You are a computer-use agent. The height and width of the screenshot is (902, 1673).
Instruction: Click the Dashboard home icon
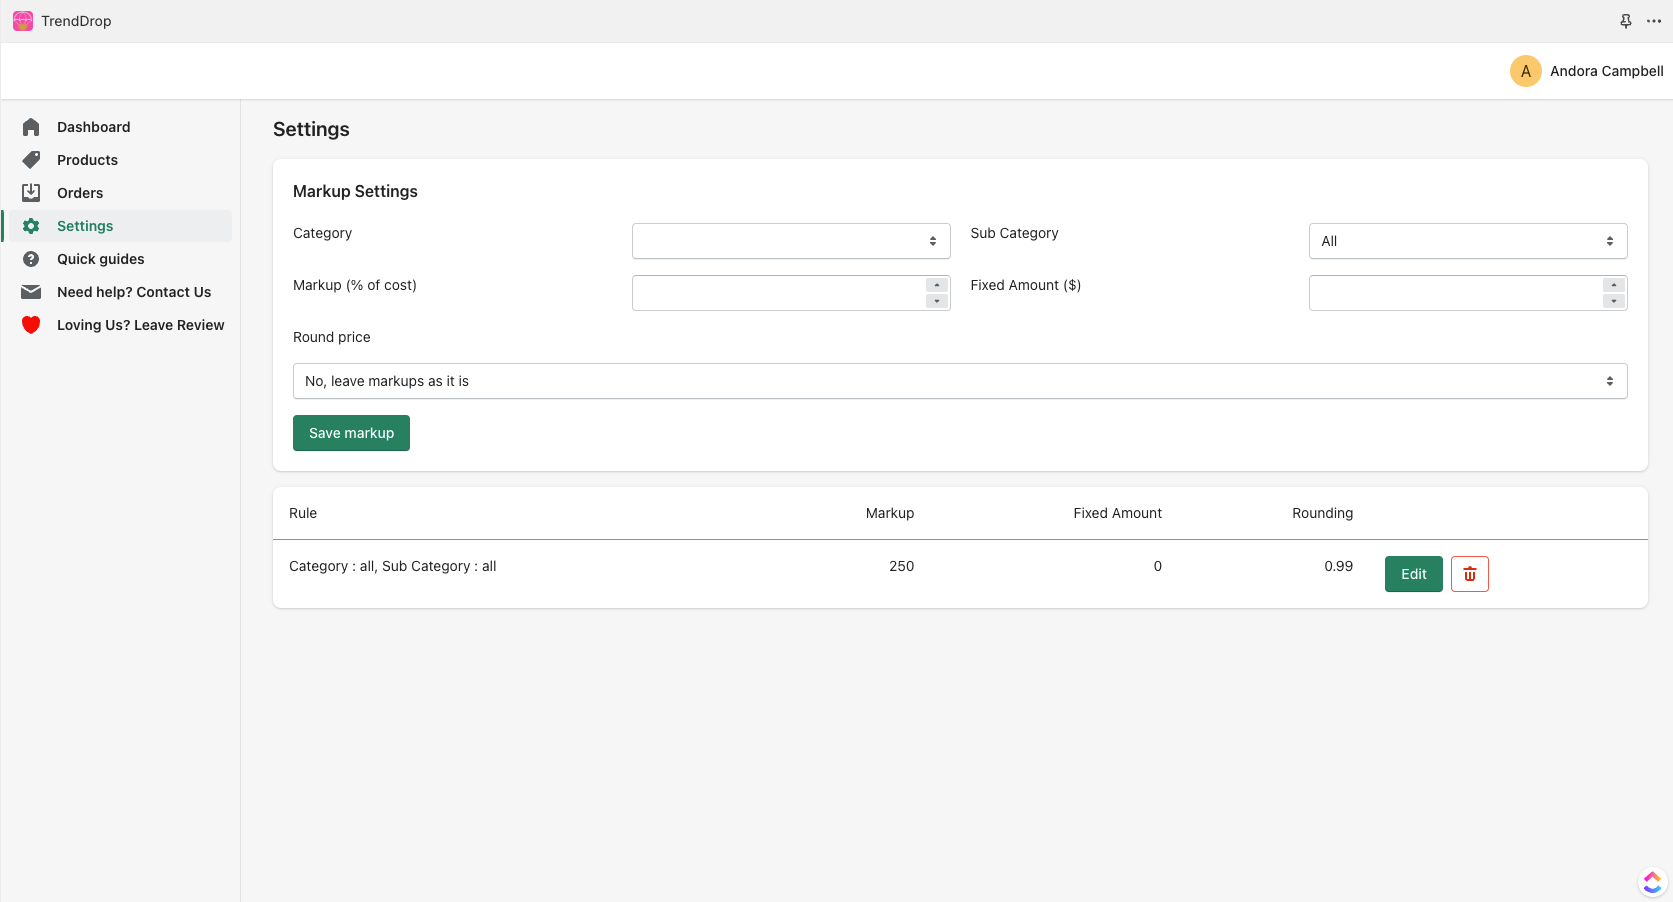pyautogui.click(x=31, y=127)
